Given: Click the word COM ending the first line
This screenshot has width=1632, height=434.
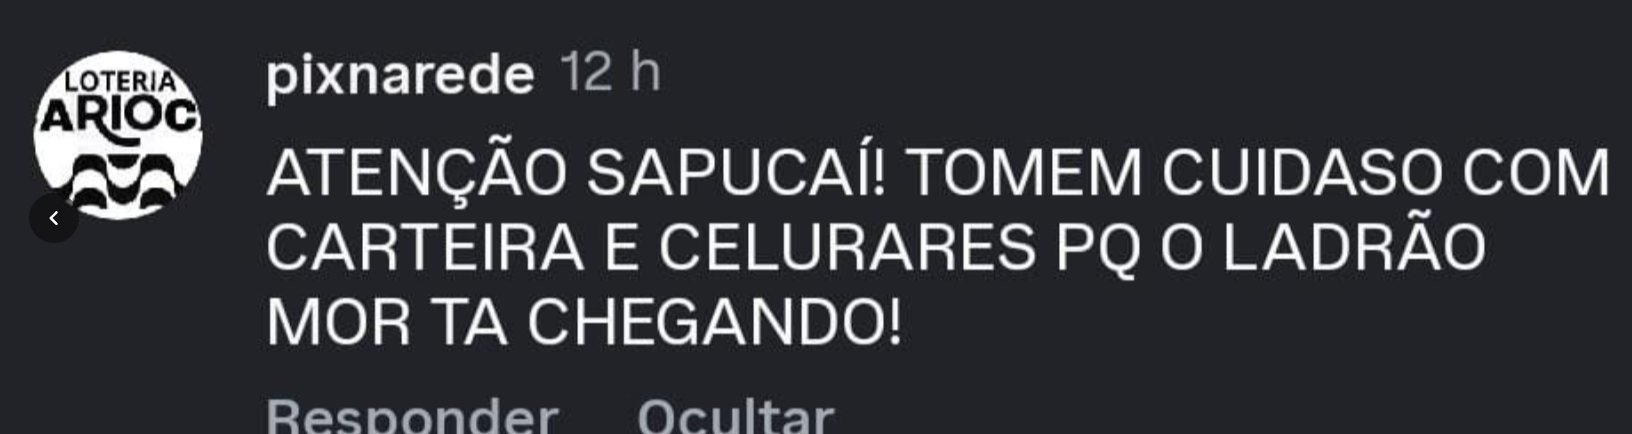Looking at the screenshot, I should (1535, 173).
